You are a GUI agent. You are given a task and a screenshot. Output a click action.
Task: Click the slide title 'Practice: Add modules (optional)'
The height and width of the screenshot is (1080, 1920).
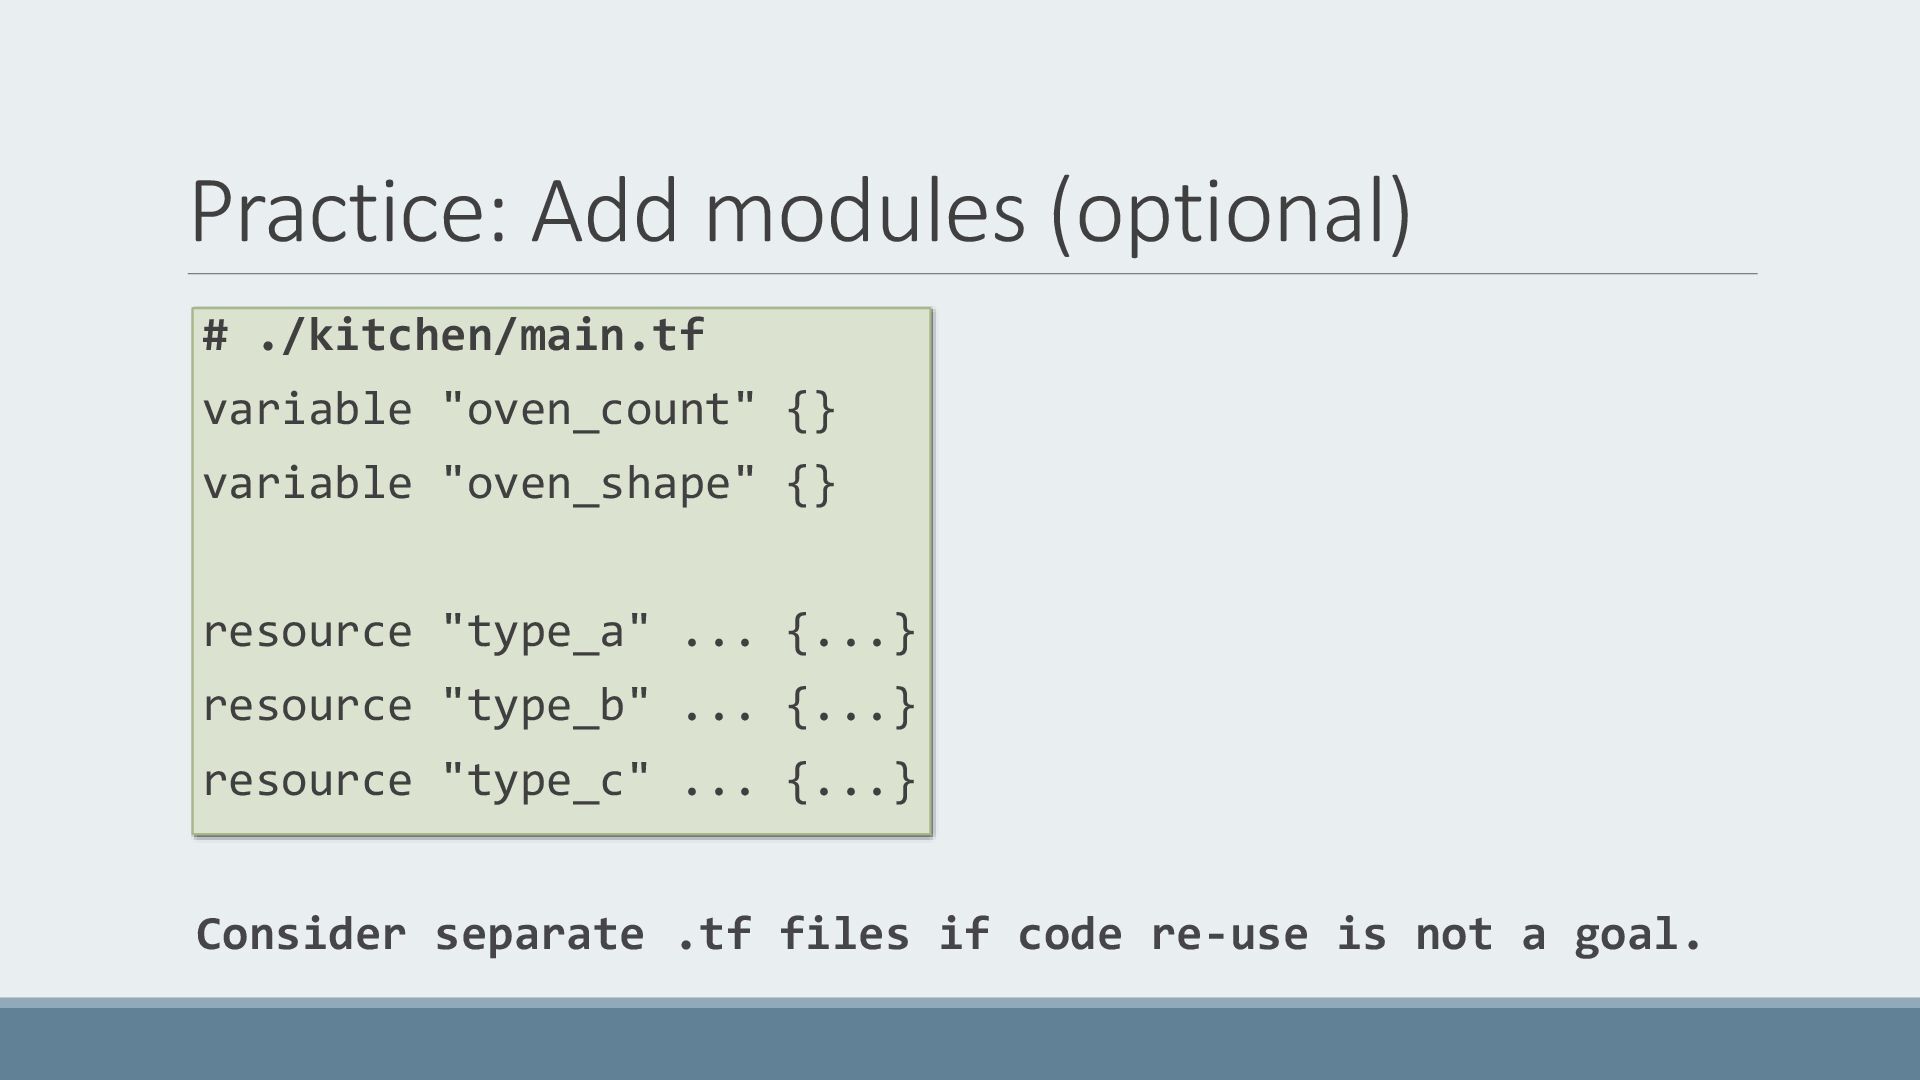tap(800, 210)
